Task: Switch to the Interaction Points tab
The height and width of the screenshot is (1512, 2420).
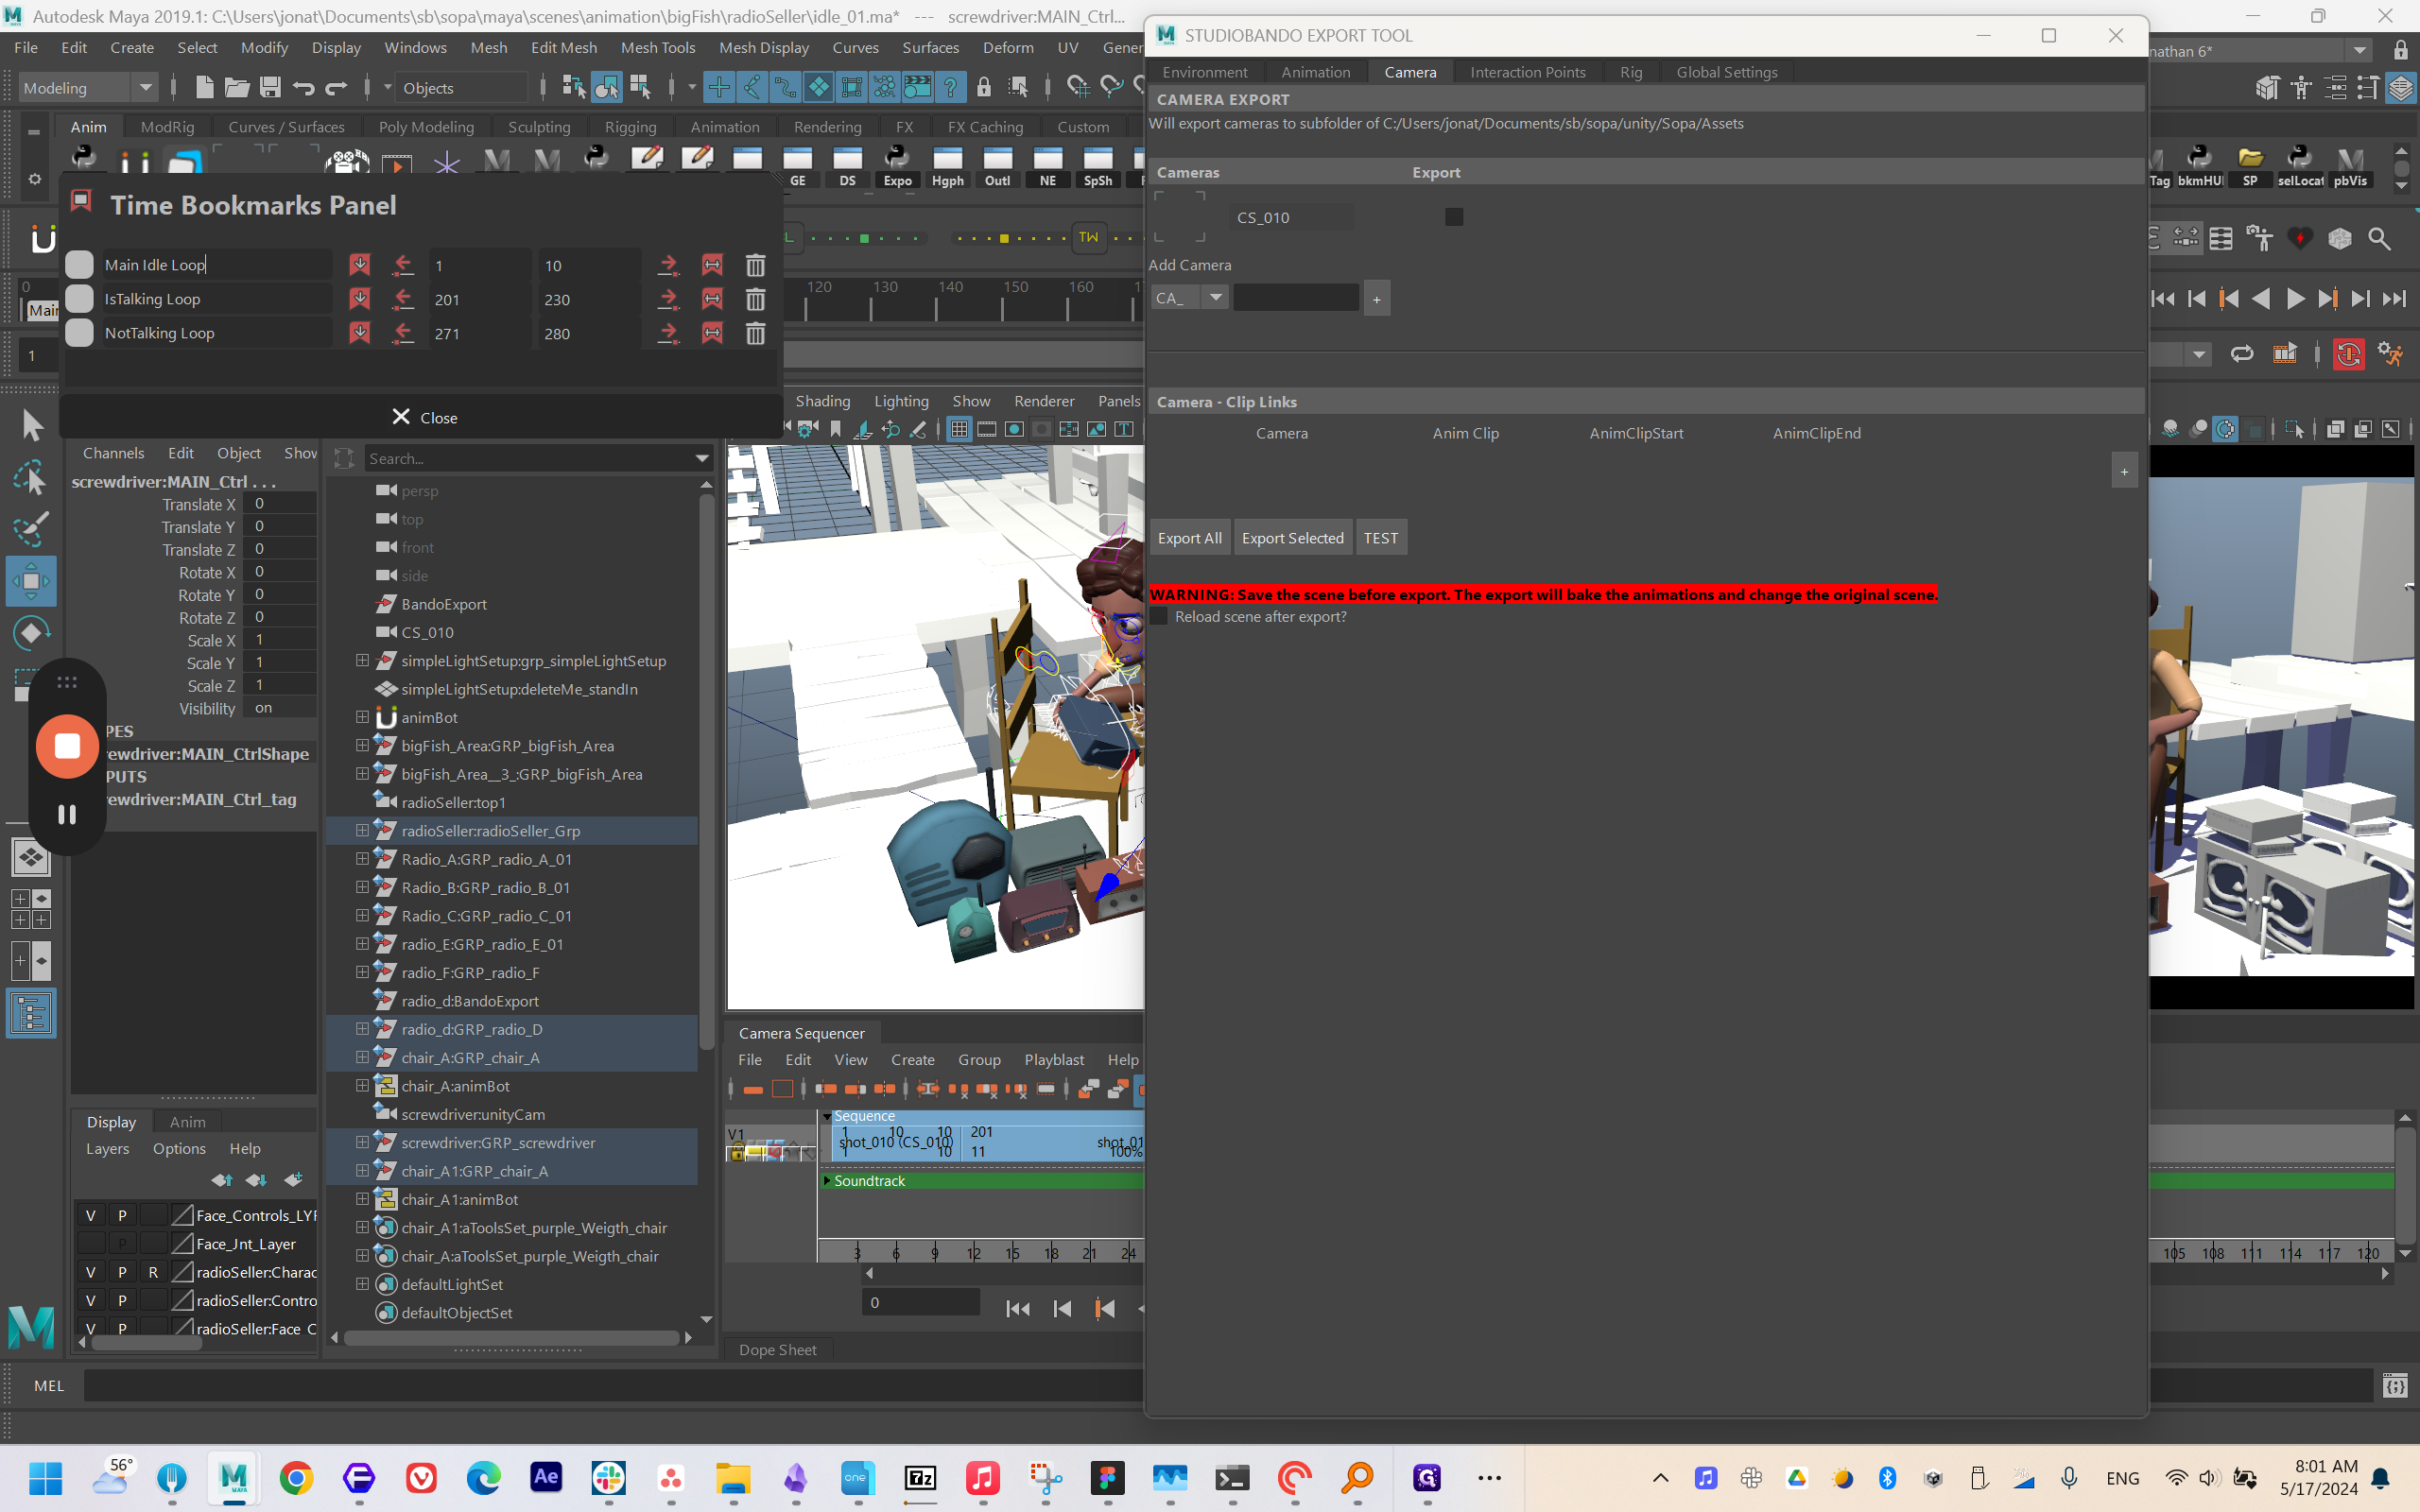Action: pos(1527,72)
